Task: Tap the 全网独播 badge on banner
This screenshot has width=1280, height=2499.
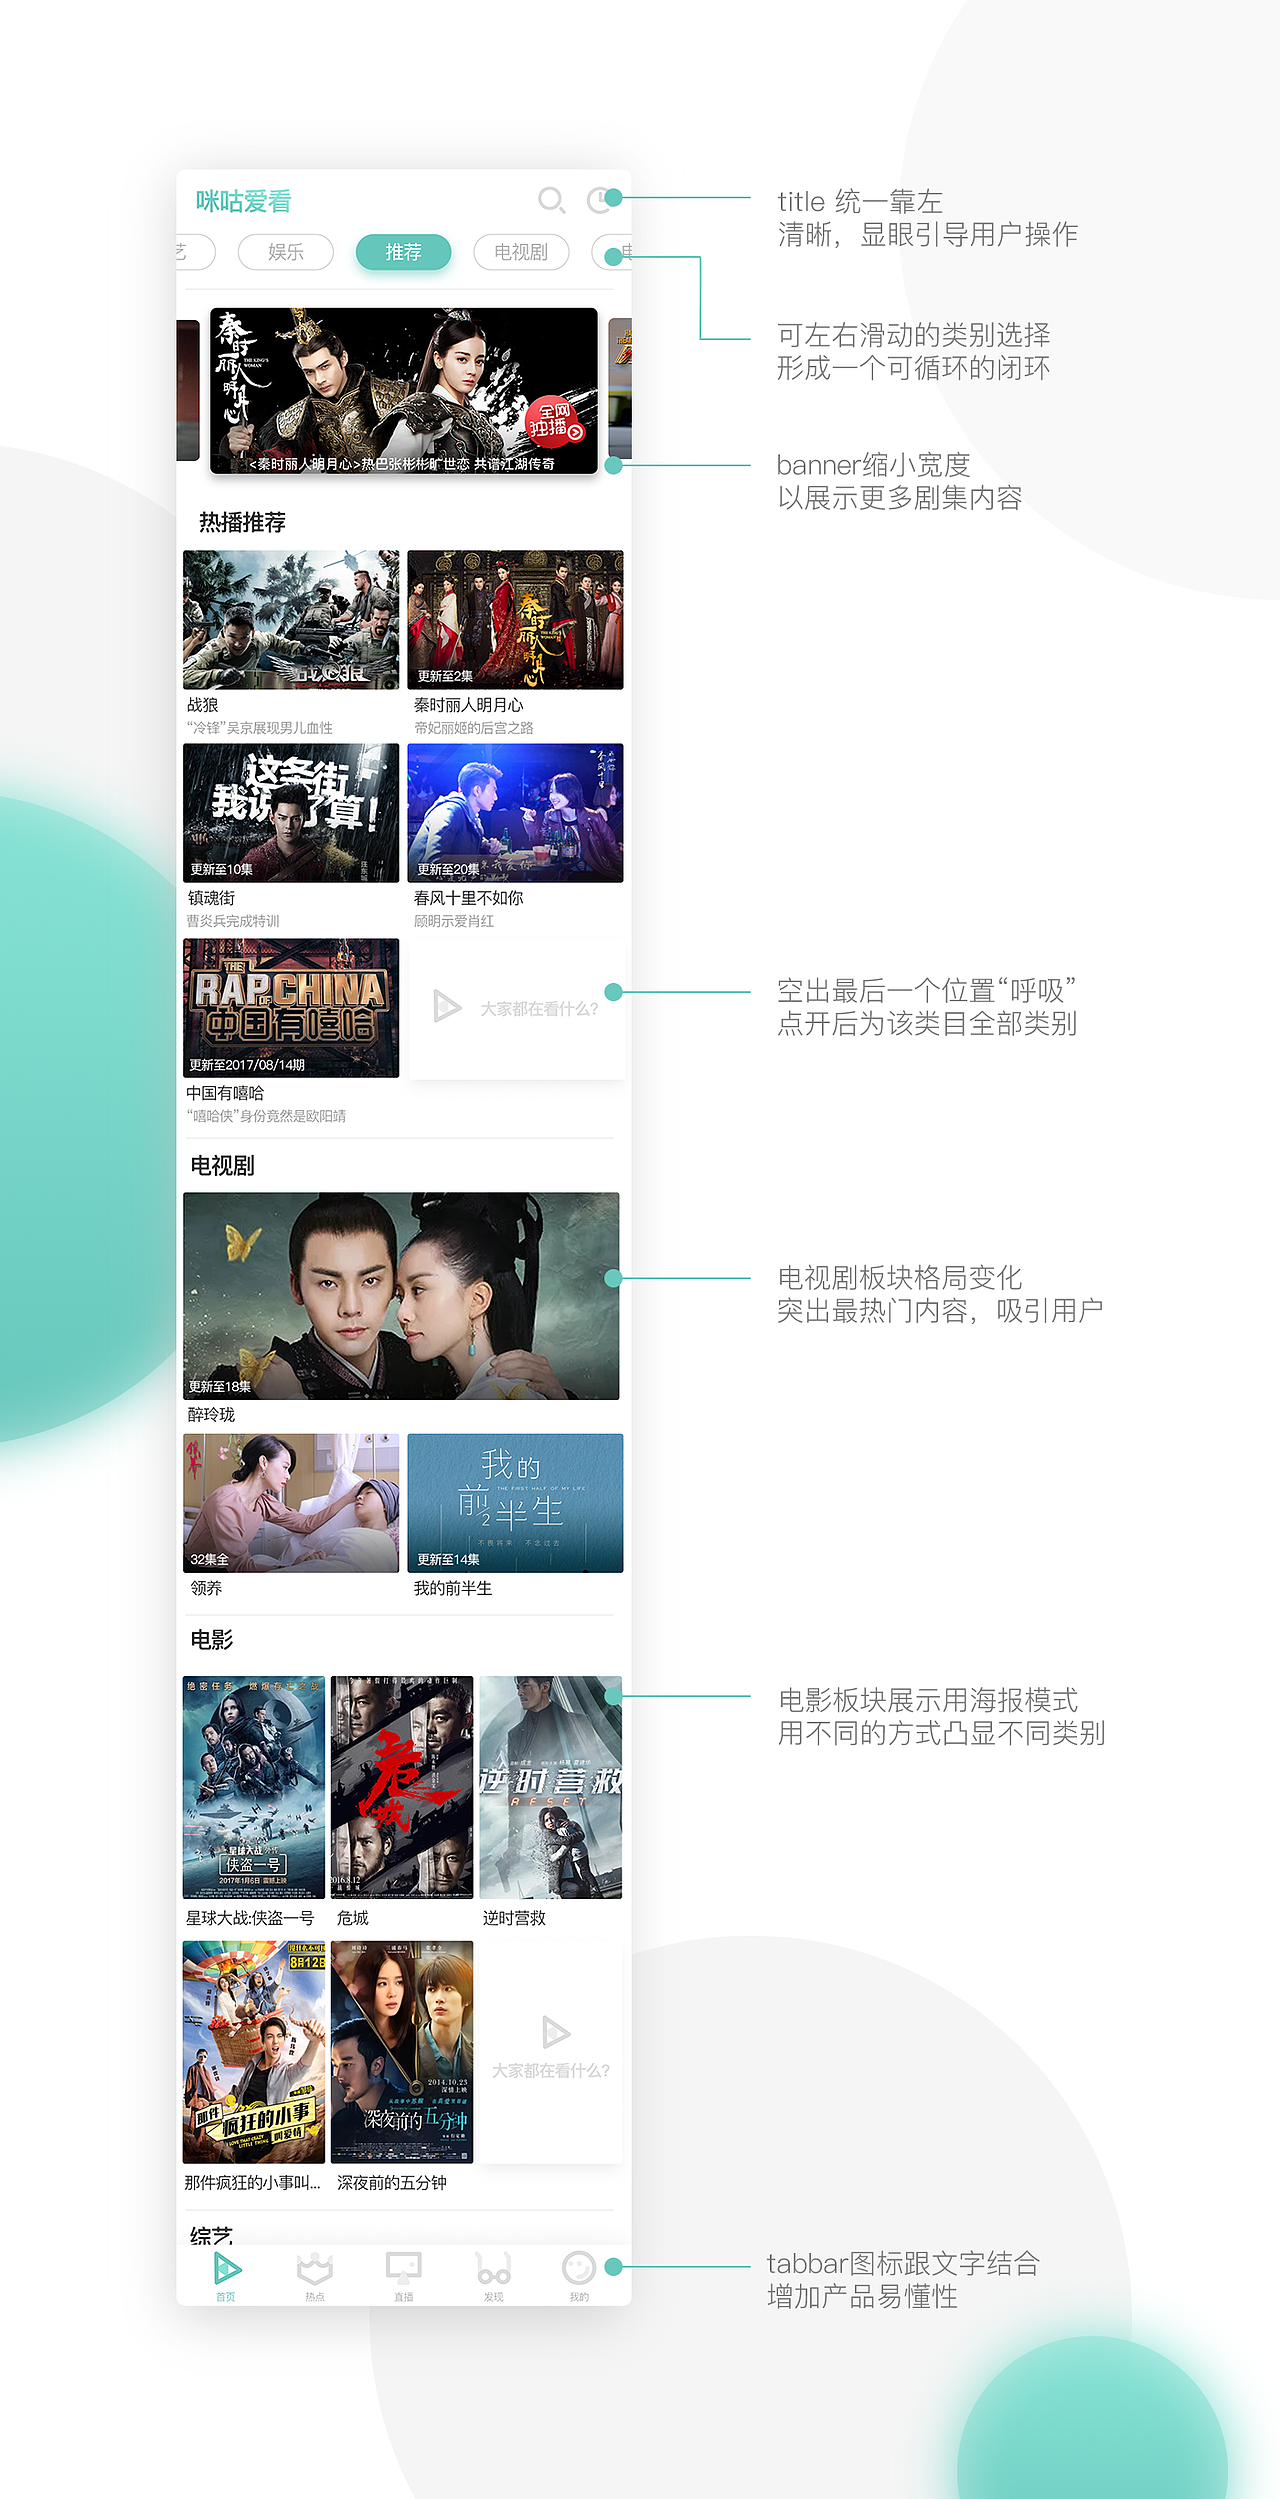Action: point(555,420)
